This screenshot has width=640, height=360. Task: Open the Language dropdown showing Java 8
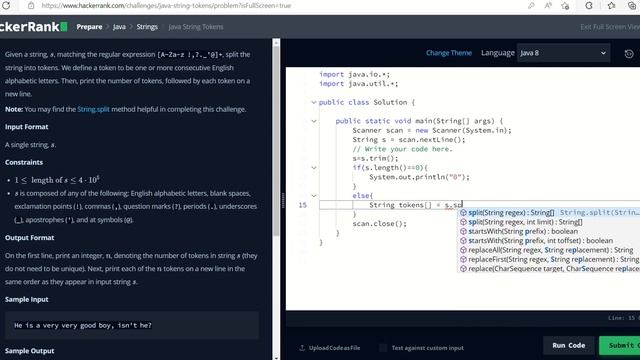point(563,53)
